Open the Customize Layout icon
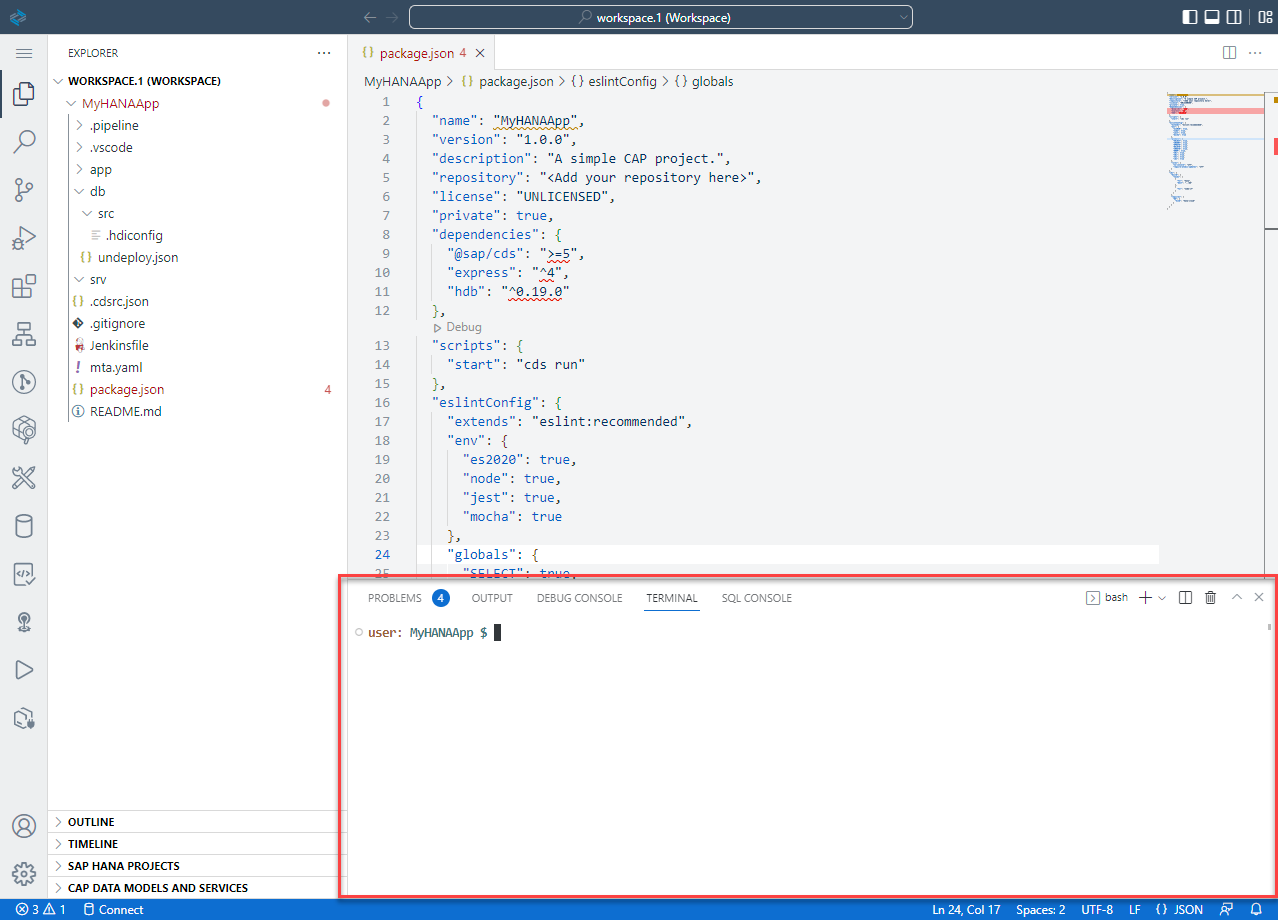The height and width of the screenshot is (920, 1278). coord(1266,17)
